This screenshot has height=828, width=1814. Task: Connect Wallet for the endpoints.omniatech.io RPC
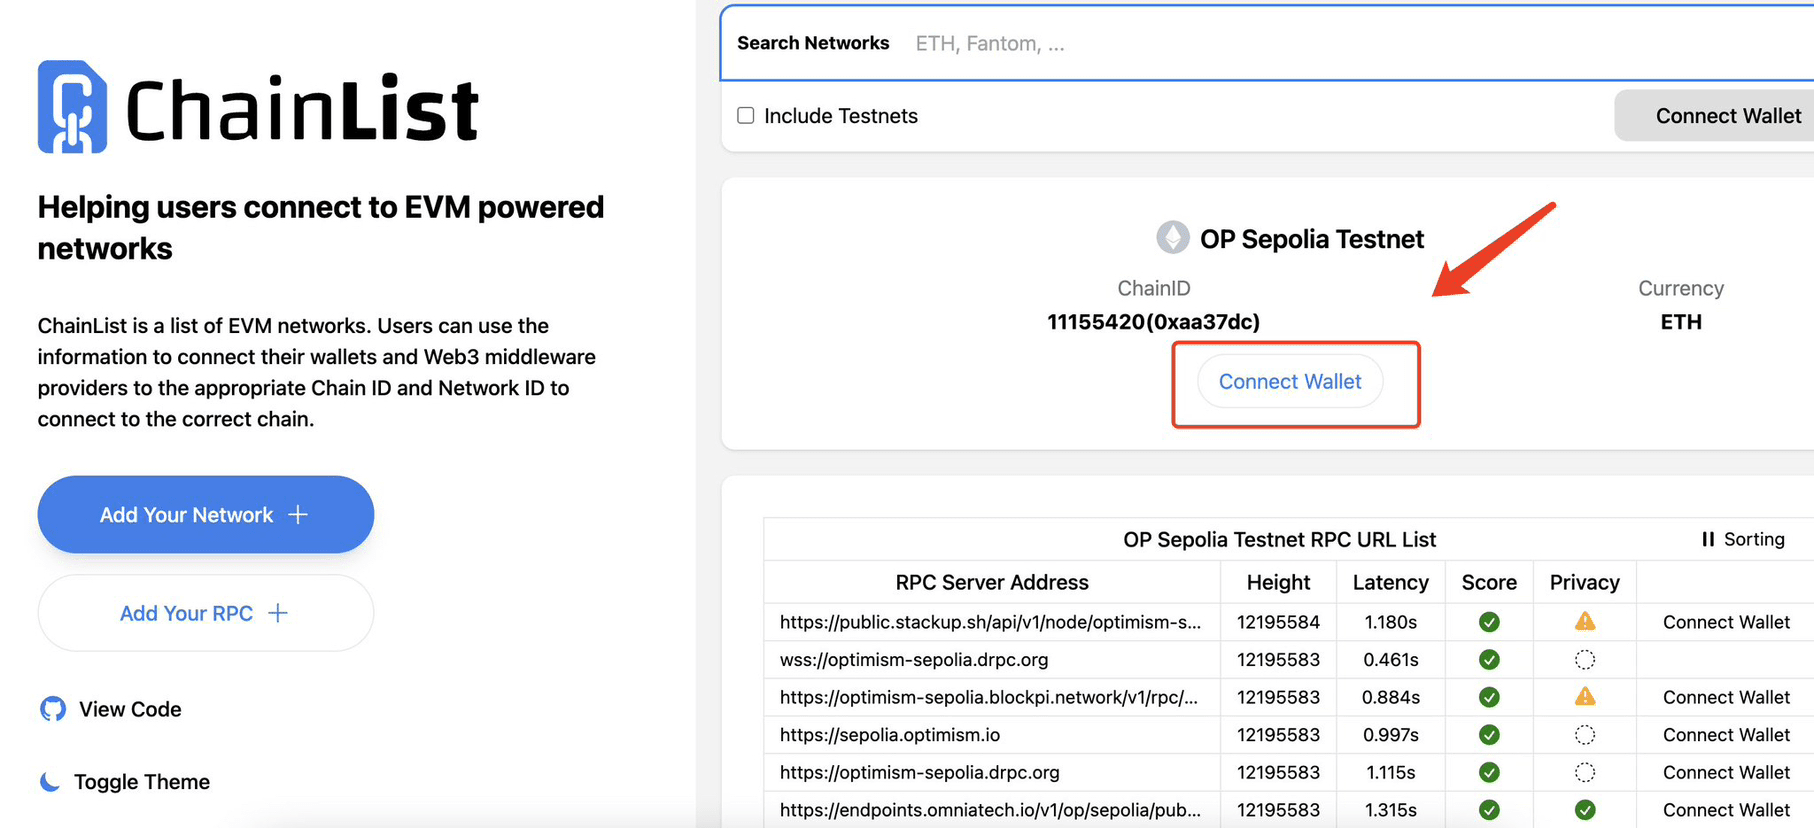[1726, 810]
